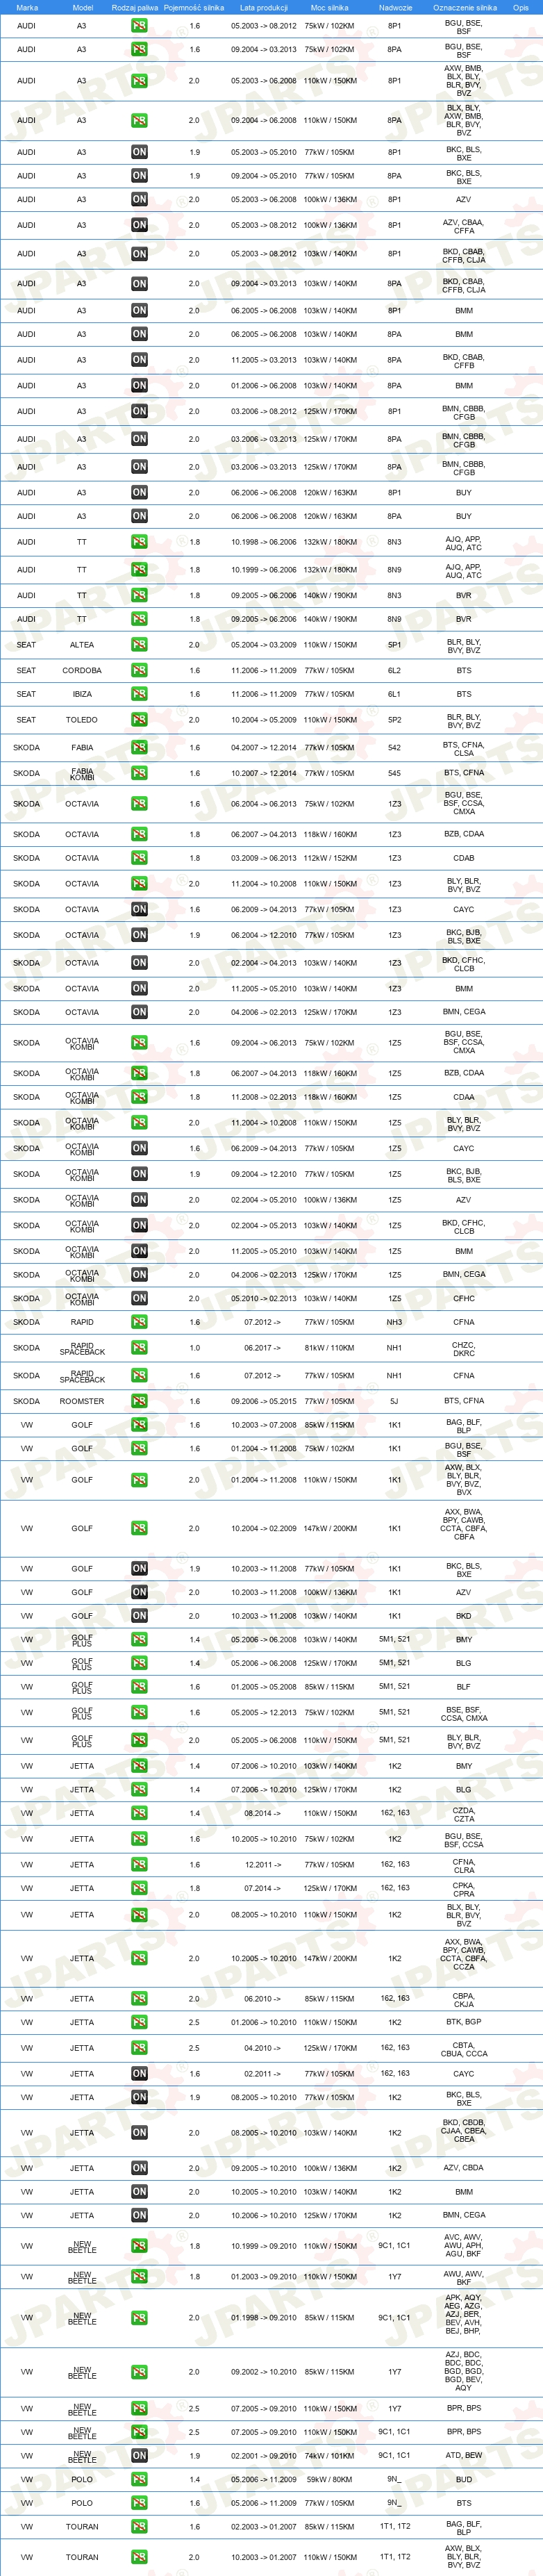Click the Oznaczenie silnika column header

coord(464,7)
